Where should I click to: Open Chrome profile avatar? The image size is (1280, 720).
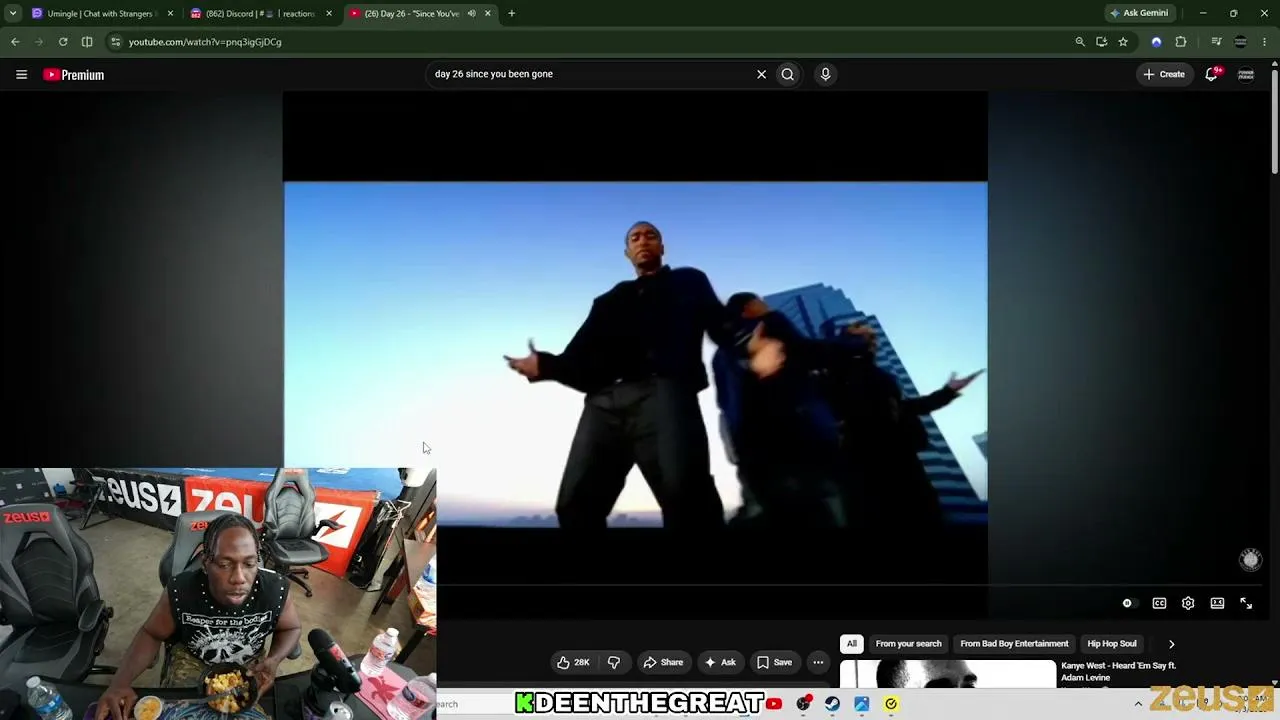point(1241,42)
